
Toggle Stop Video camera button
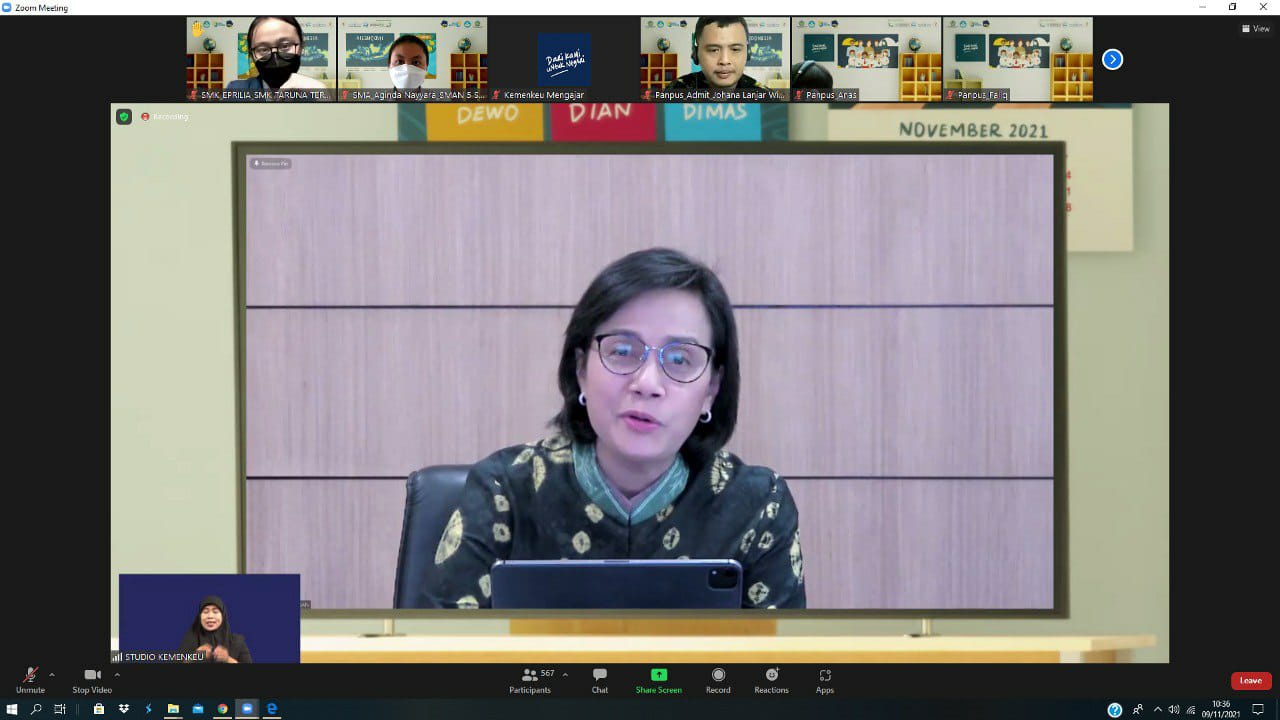click(x=92, y=680)
